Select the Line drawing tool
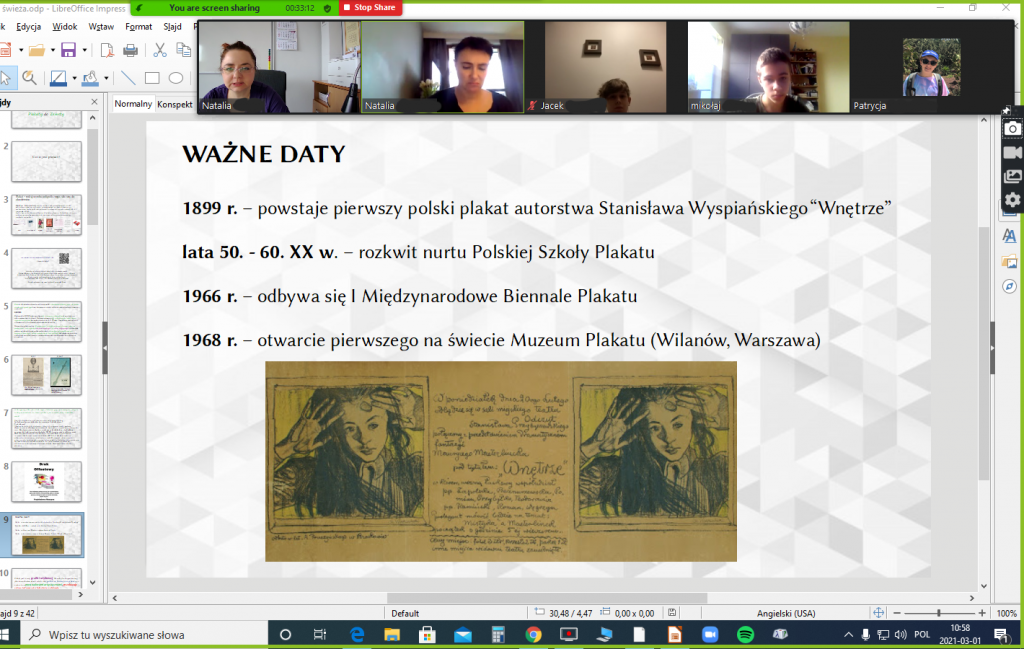Viewport: 1024px width, 649px height. [128, 78]
